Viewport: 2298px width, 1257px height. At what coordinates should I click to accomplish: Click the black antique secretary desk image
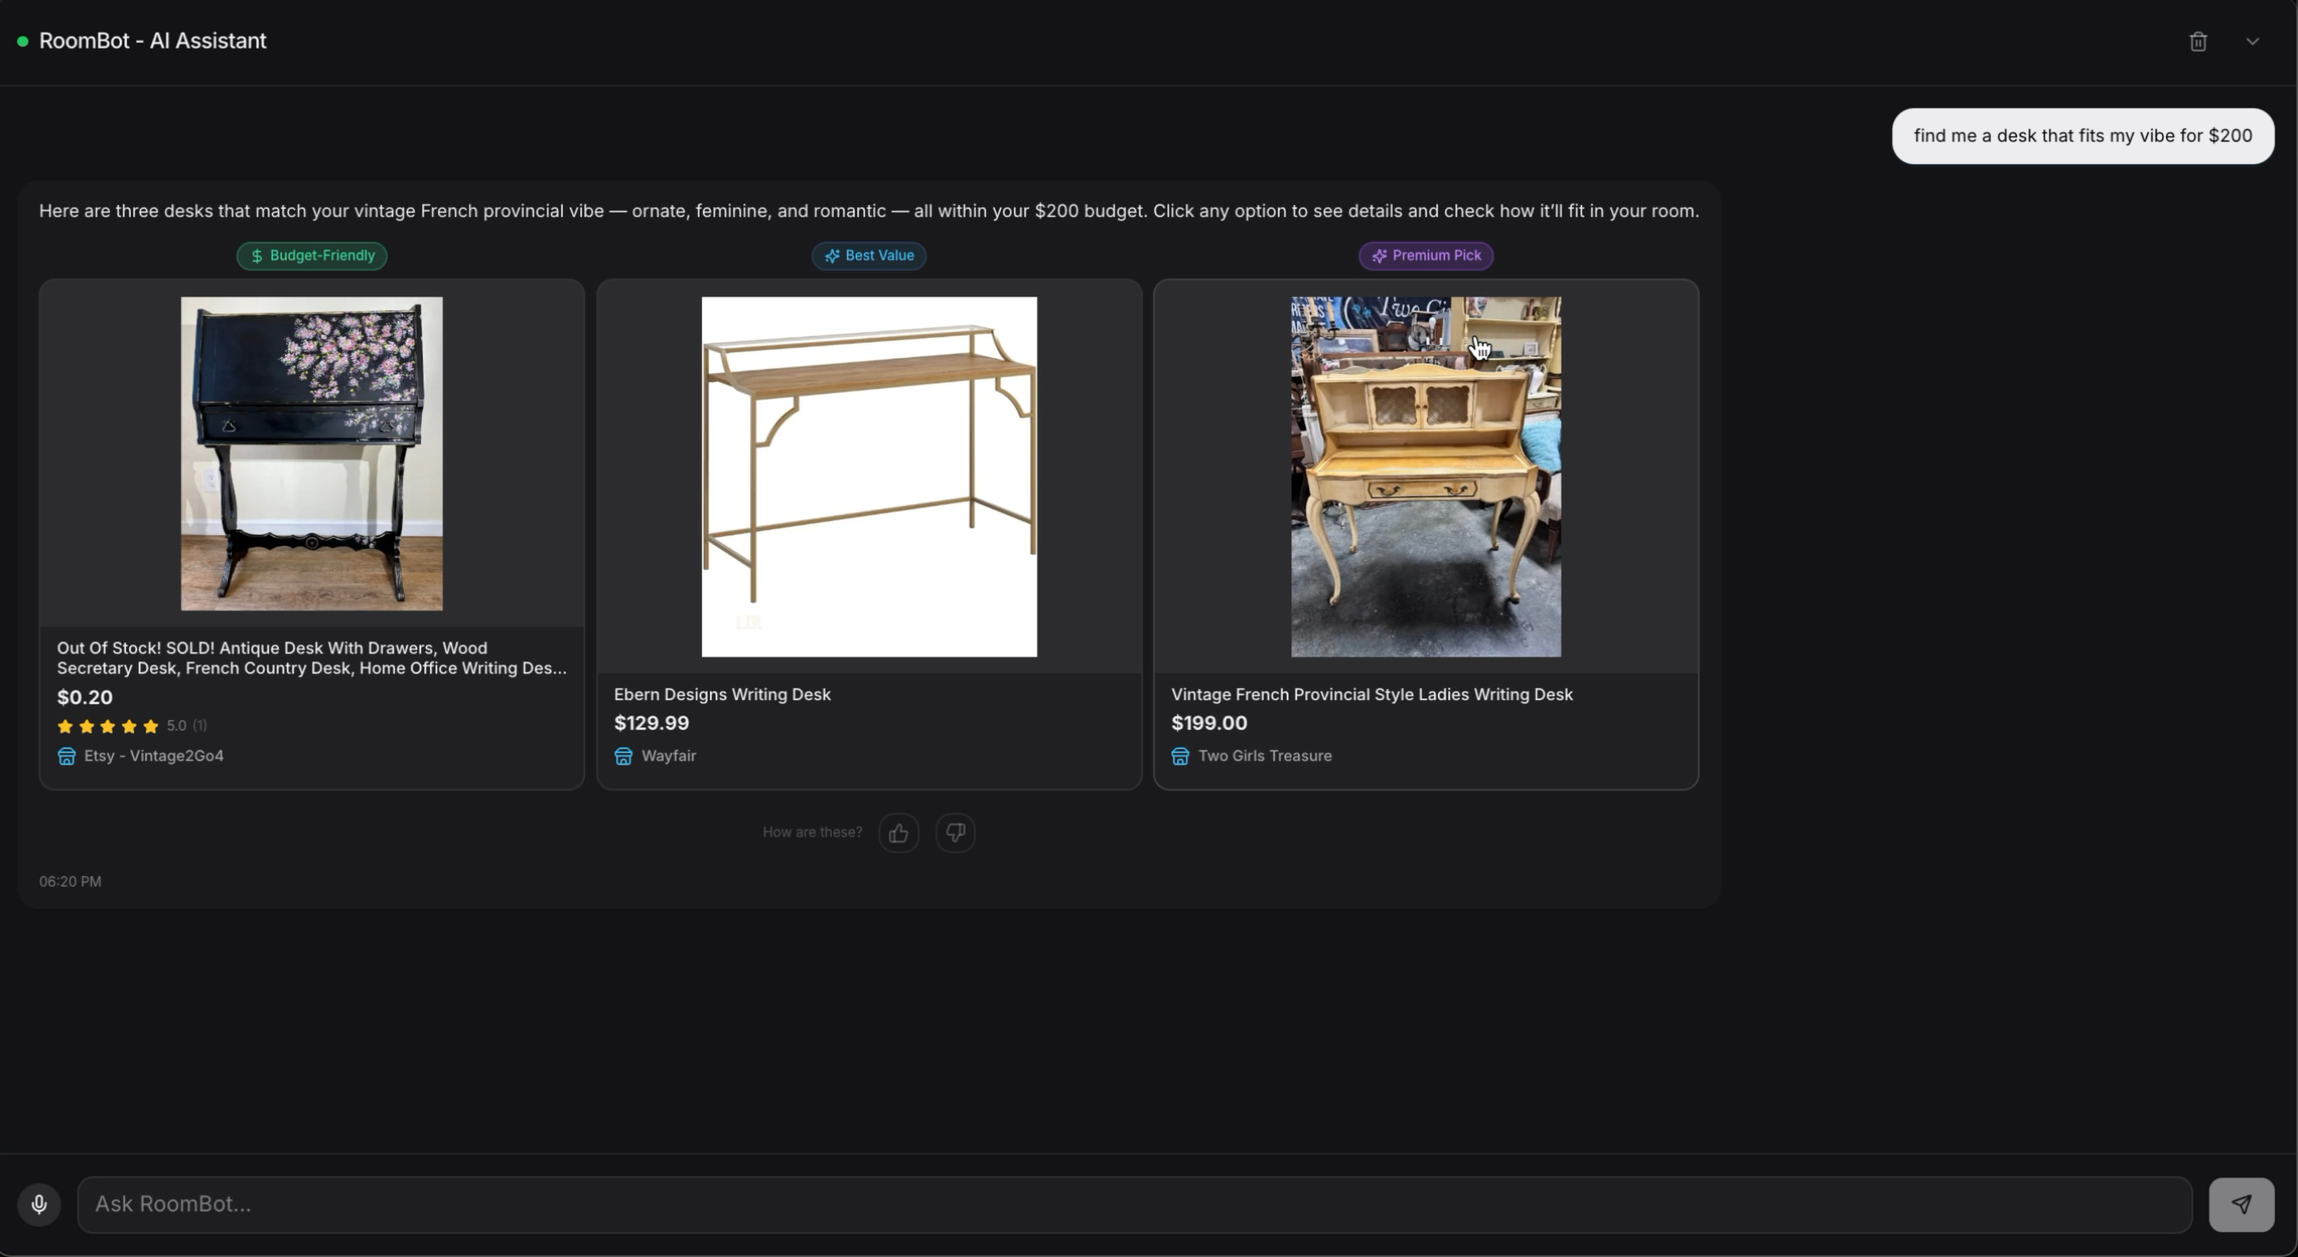[x=311, y=453]
